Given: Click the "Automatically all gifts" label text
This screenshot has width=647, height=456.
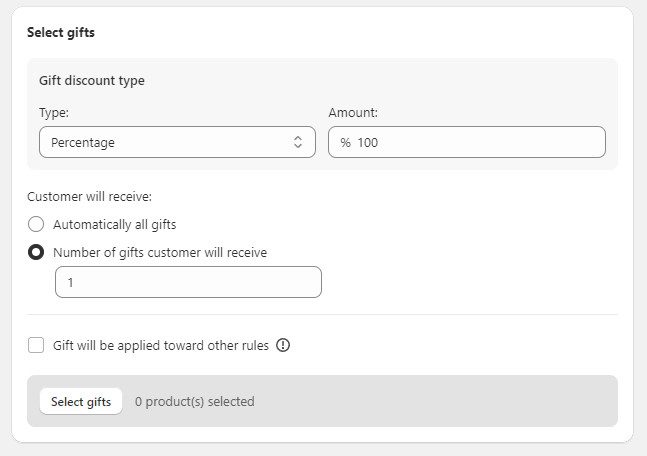Looking at the screenshot, I should [114, 224].
